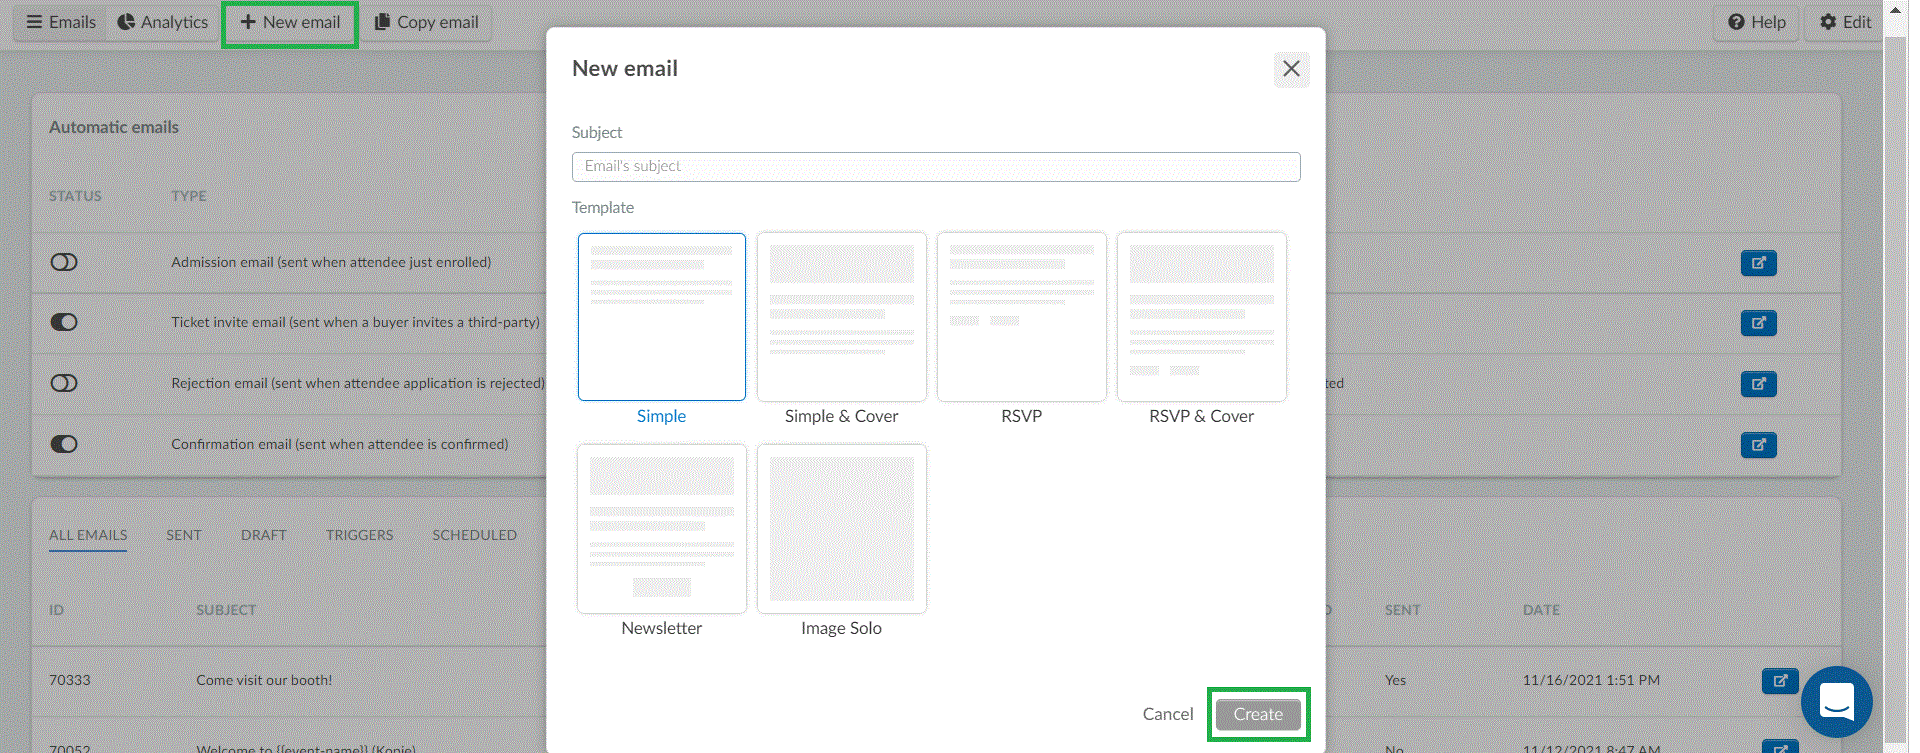The width and height of the screenshot is (1920, 753).
Task: Click the Ticket invite email row text
Action: click(355, 322)
